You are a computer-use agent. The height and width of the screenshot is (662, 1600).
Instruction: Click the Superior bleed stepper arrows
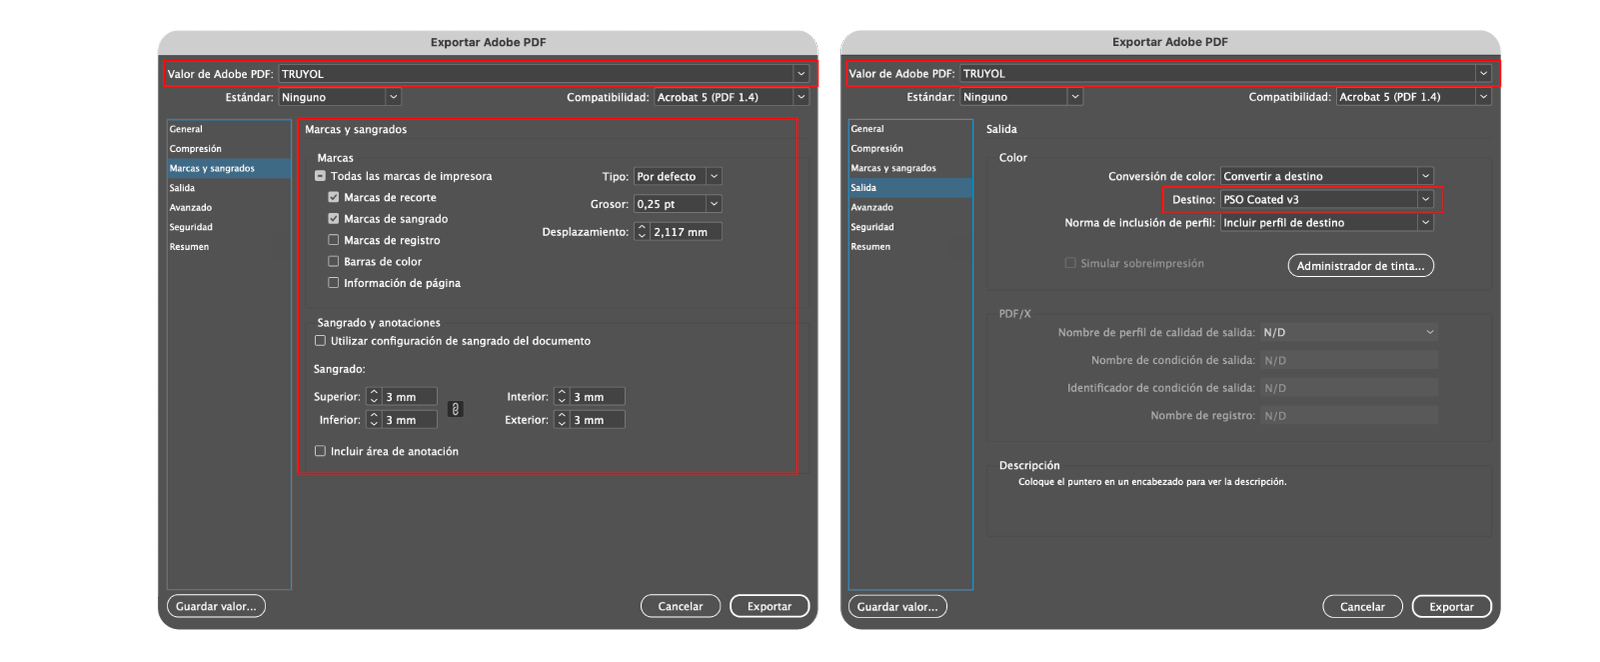pyautogui.click(x=374, y=397)
